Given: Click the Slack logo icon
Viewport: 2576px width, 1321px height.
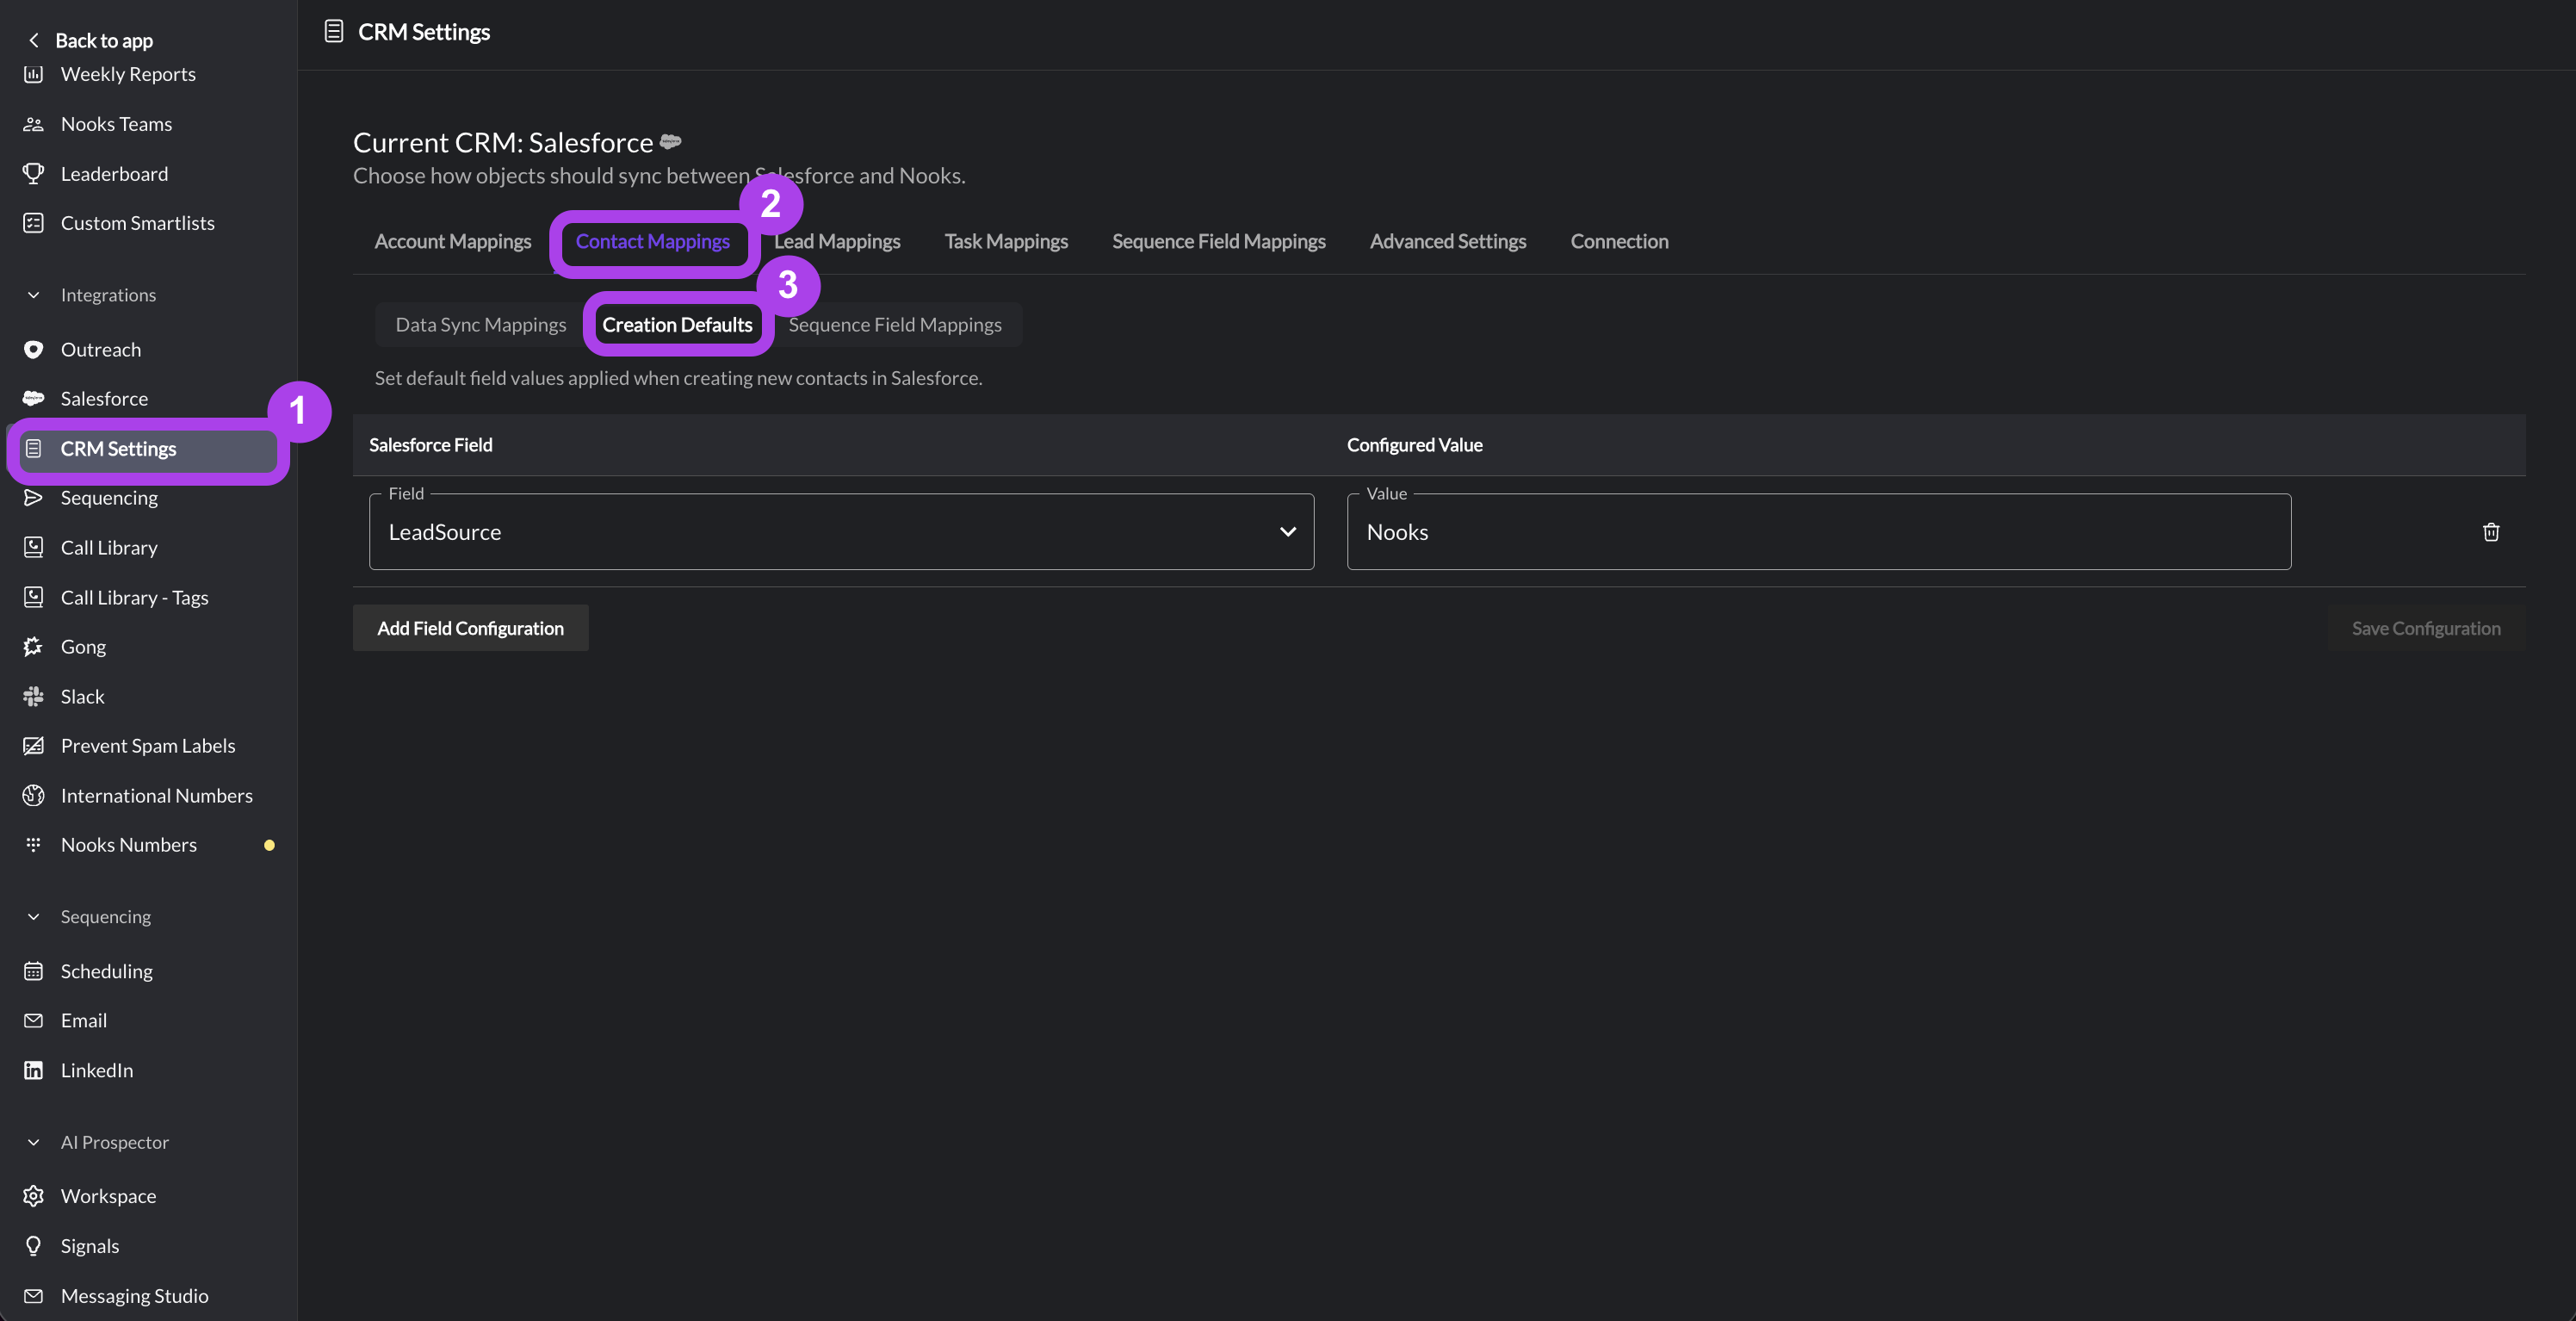Looking at the screenshot, I should (33, 697).
